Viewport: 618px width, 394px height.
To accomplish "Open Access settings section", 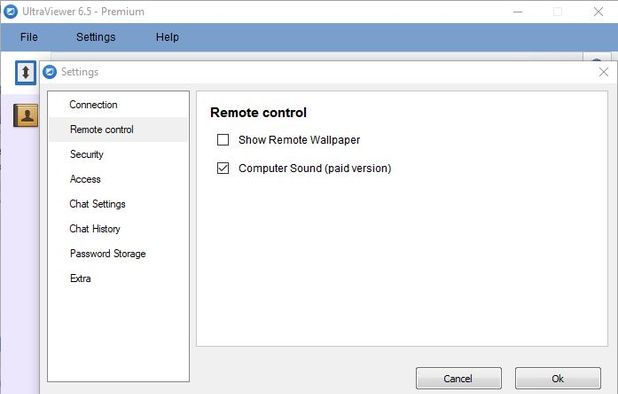I will [x=118, y=179].
